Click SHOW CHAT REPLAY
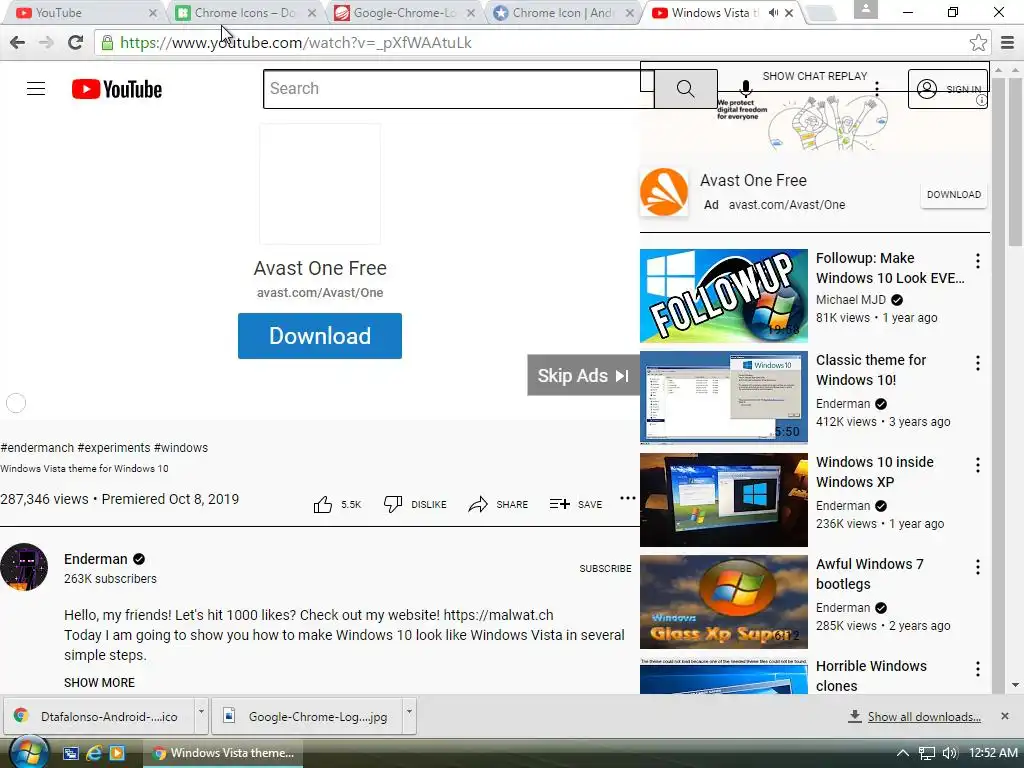The height and width of the screenshot is (768, 1024). point(814,76)
